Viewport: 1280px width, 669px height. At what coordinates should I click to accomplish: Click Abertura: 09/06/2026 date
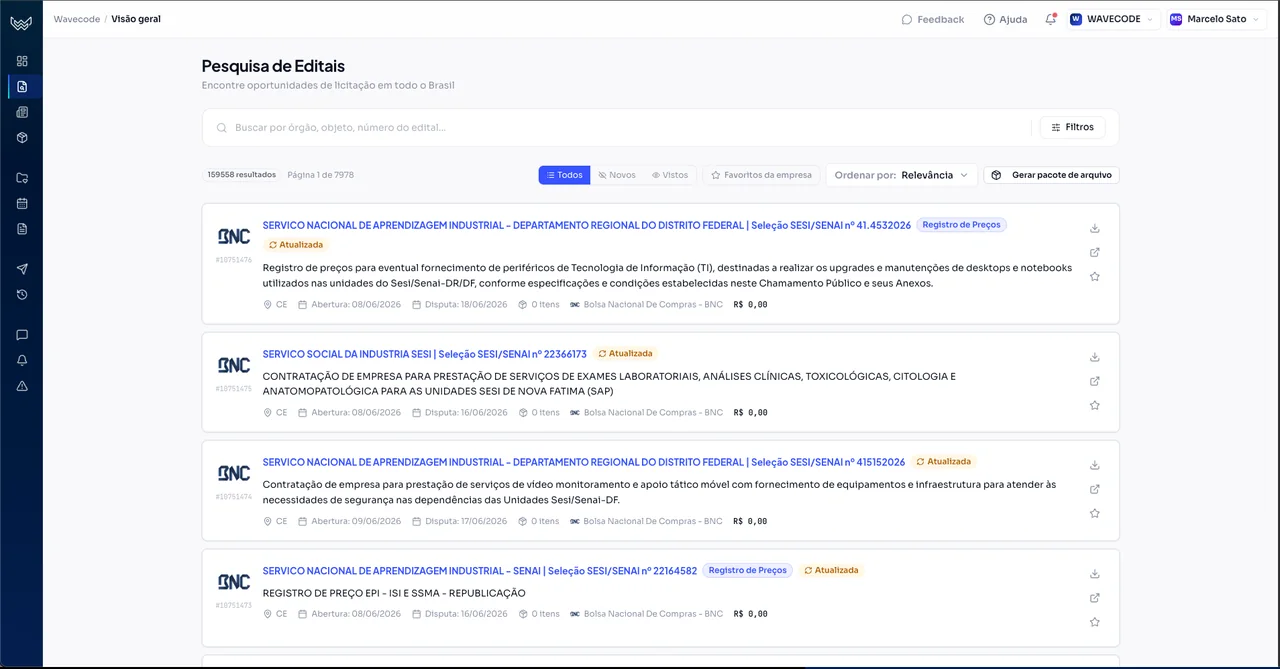(x=349, y=521)
